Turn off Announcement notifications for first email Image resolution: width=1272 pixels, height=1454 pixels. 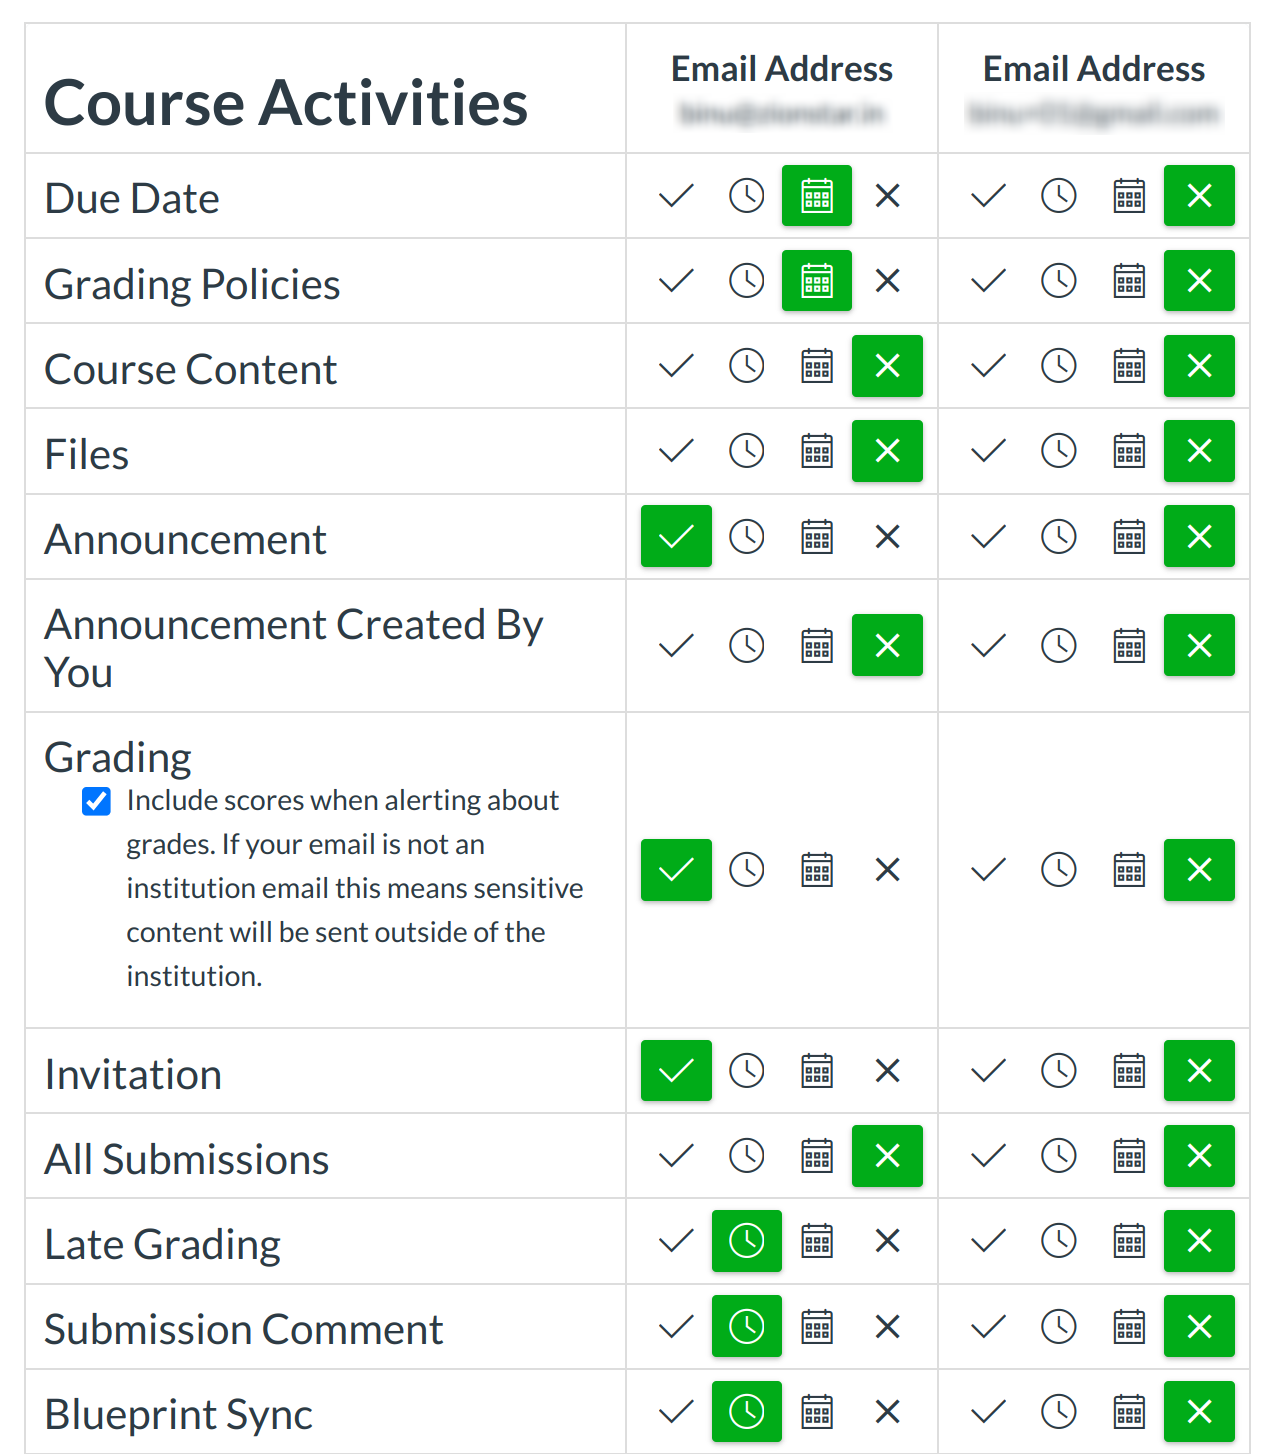tap(887, 537)
